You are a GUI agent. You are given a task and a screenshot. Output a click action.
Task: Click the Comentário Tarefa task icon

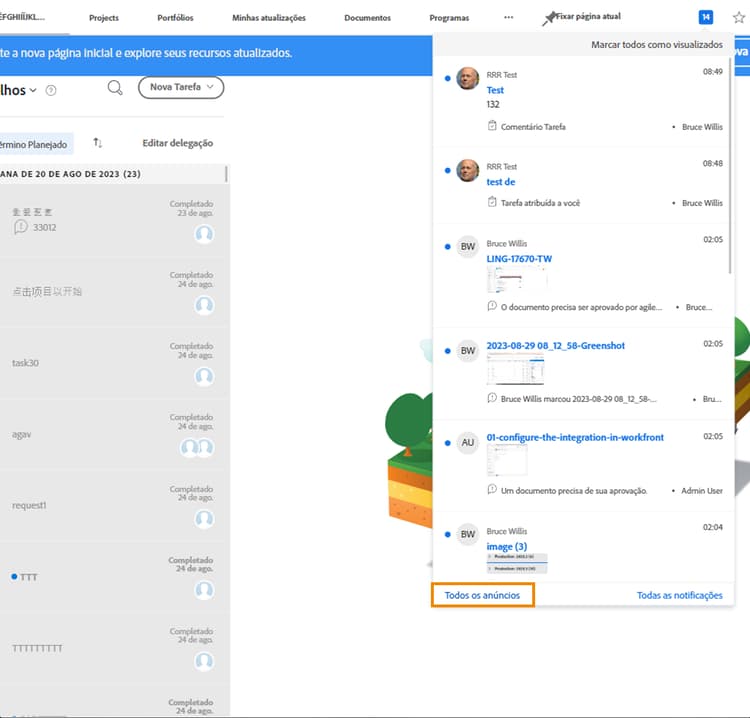pos(492,126)
